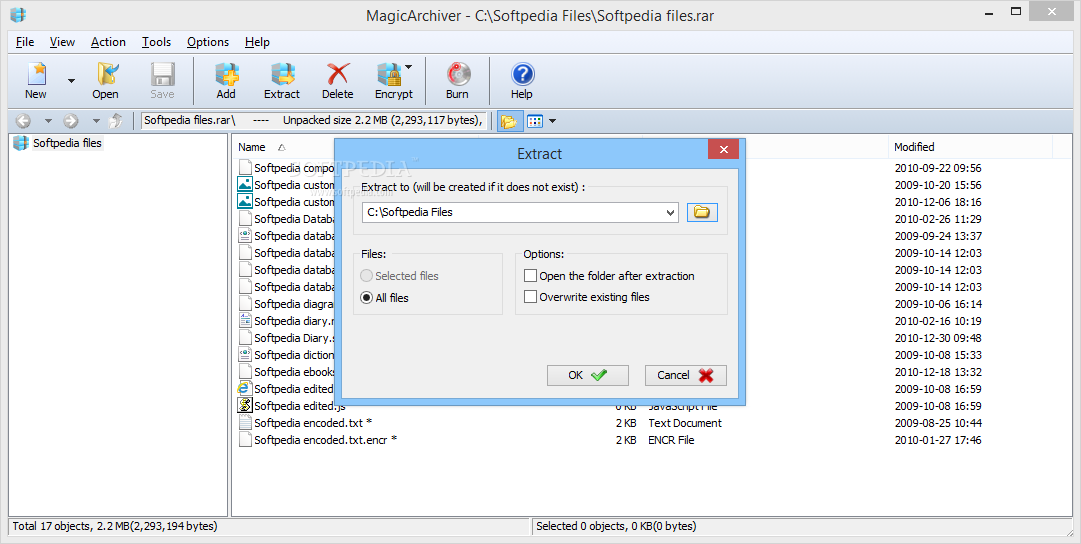
Task: Go forward with the navigation arrow
Action: (70, 121)
